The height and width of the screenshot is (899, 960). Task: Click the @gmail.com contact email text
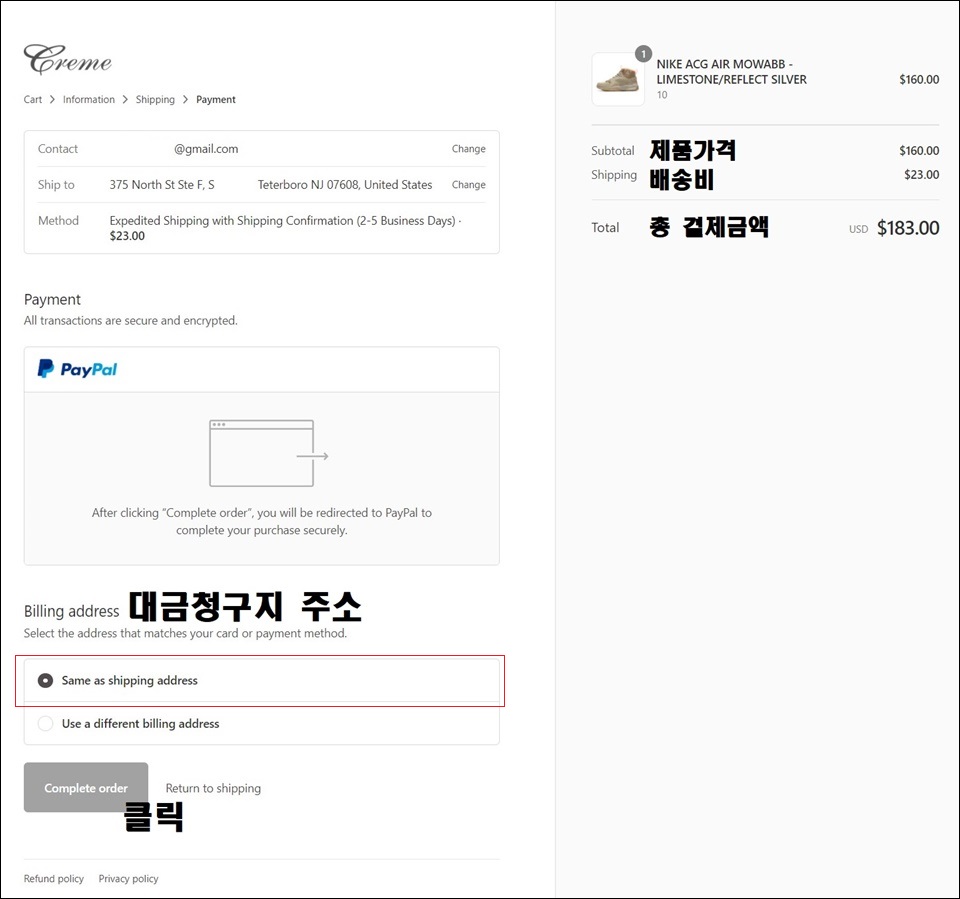[x=206, y=149]
